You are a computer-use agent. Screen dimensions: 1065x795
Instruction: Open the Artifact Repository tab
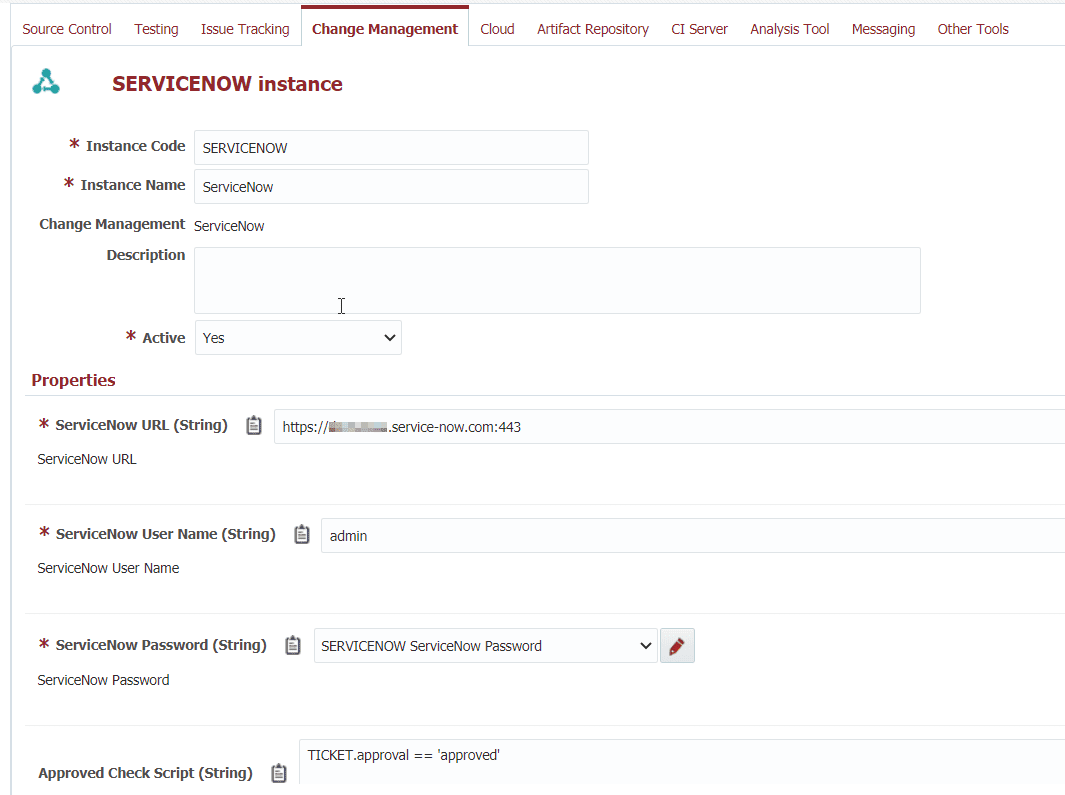pyautogui.click(x=593, y=29)
